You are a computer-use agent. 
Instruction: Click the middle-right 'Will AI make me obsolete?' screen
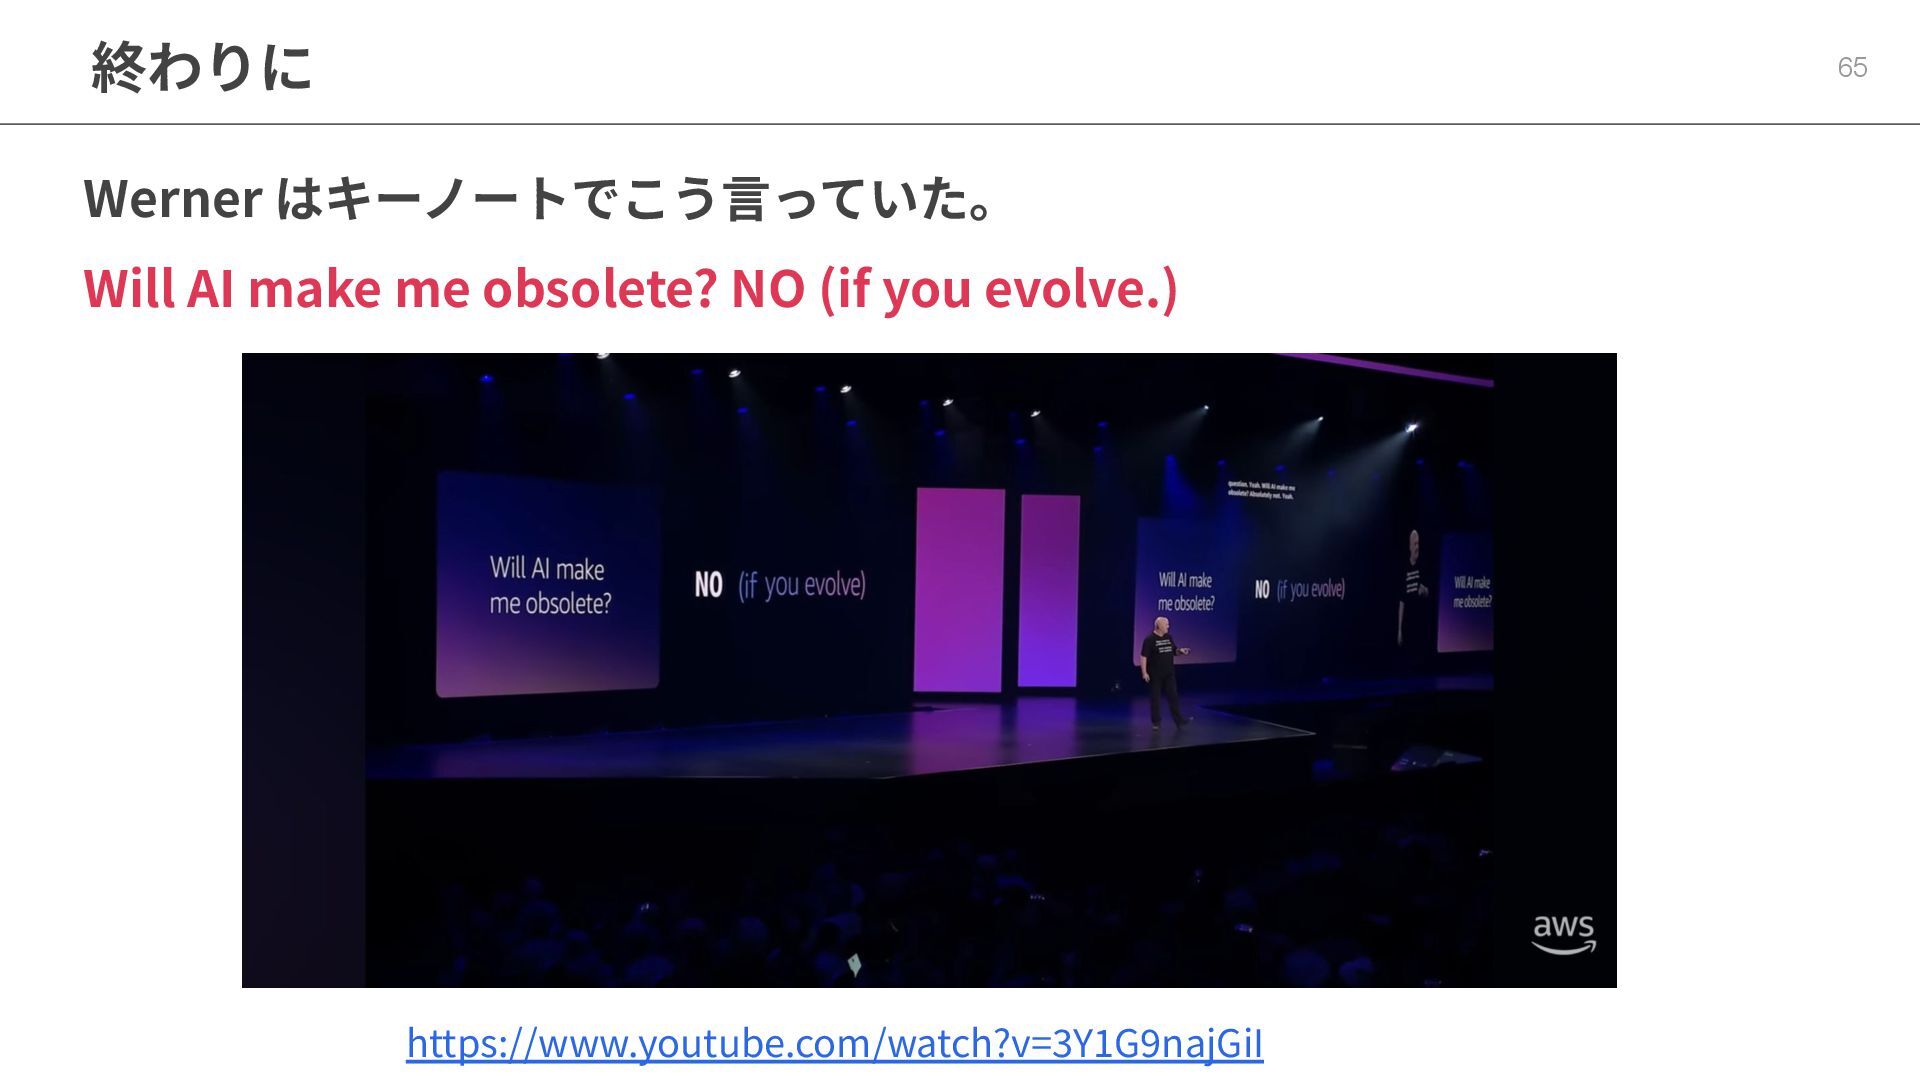1186,590
